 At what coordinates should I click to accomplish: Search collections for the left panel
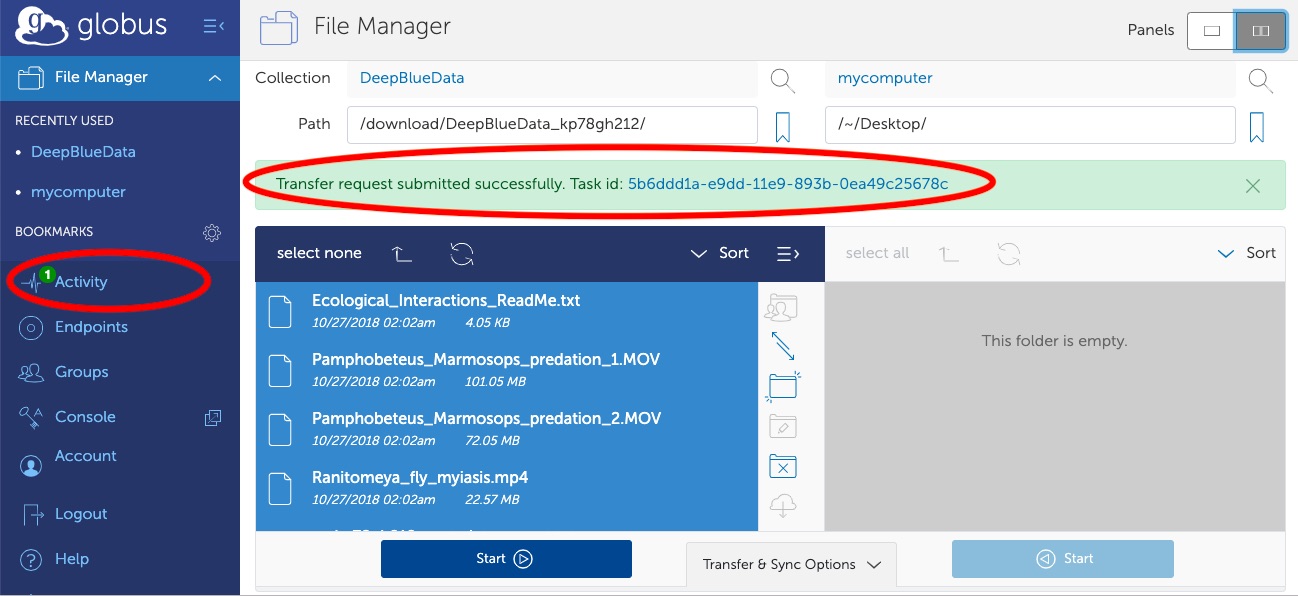(x=782, y=79)
